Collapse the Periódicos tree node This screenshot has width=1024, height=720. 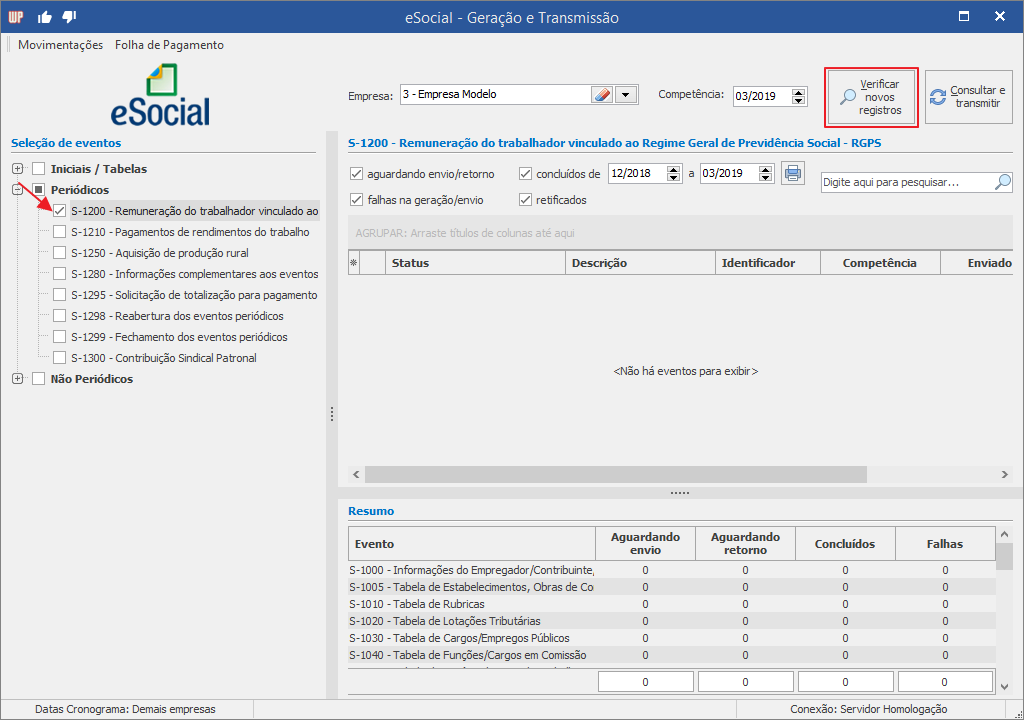click(x=18, y=189)
